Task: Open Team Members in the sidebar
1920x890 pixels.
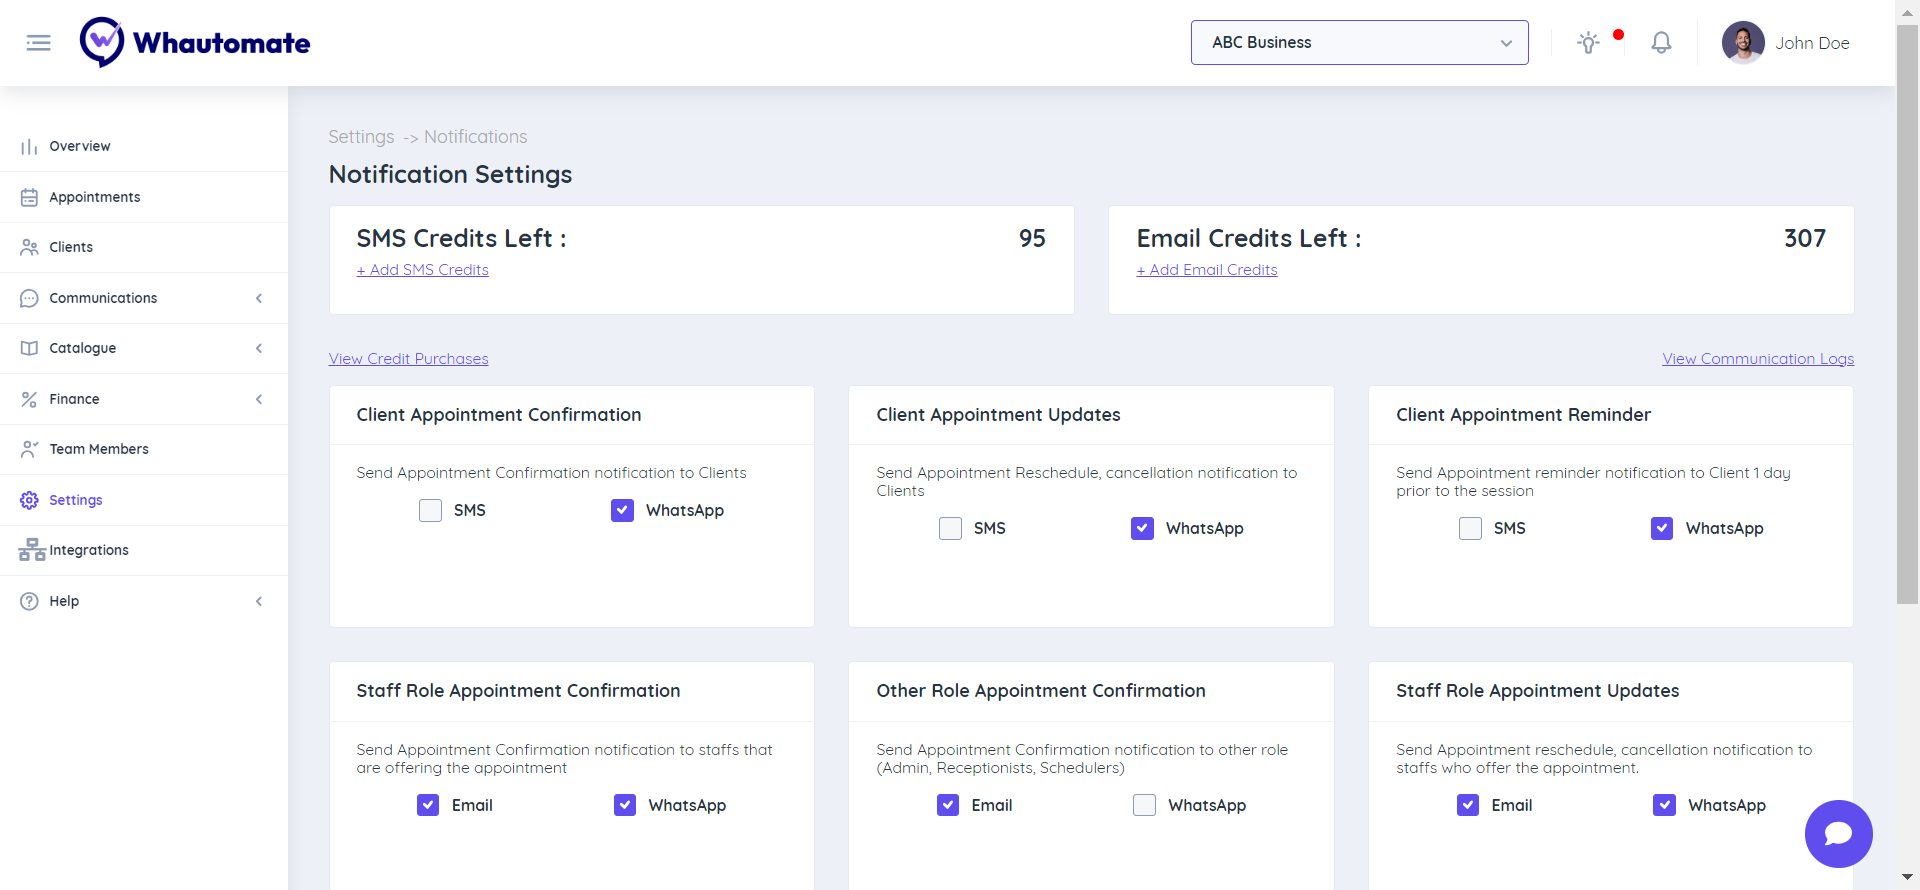Action: [x=99, y=449]
